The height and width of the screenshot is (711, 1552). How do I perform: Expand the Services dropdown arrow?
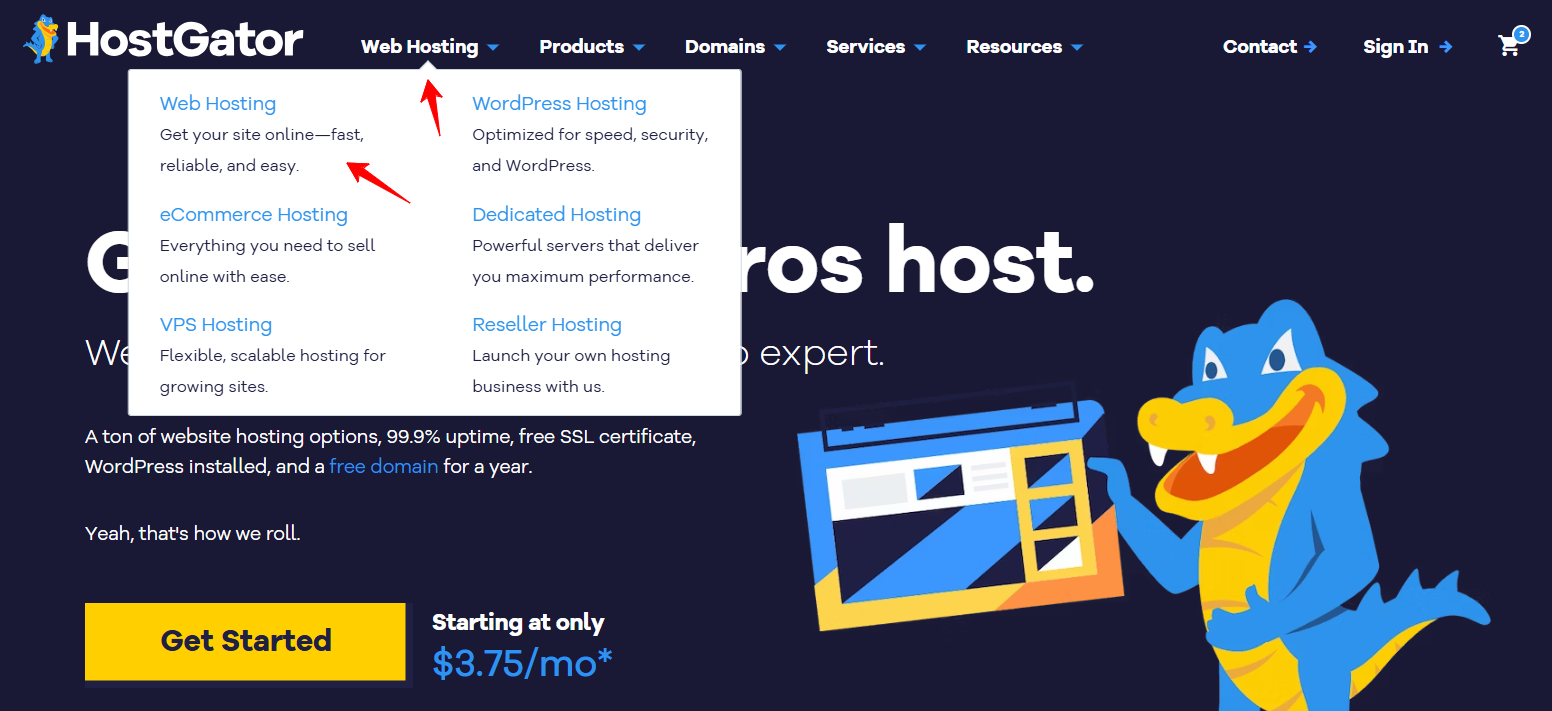pyautogui.click(x=920, y=47)
